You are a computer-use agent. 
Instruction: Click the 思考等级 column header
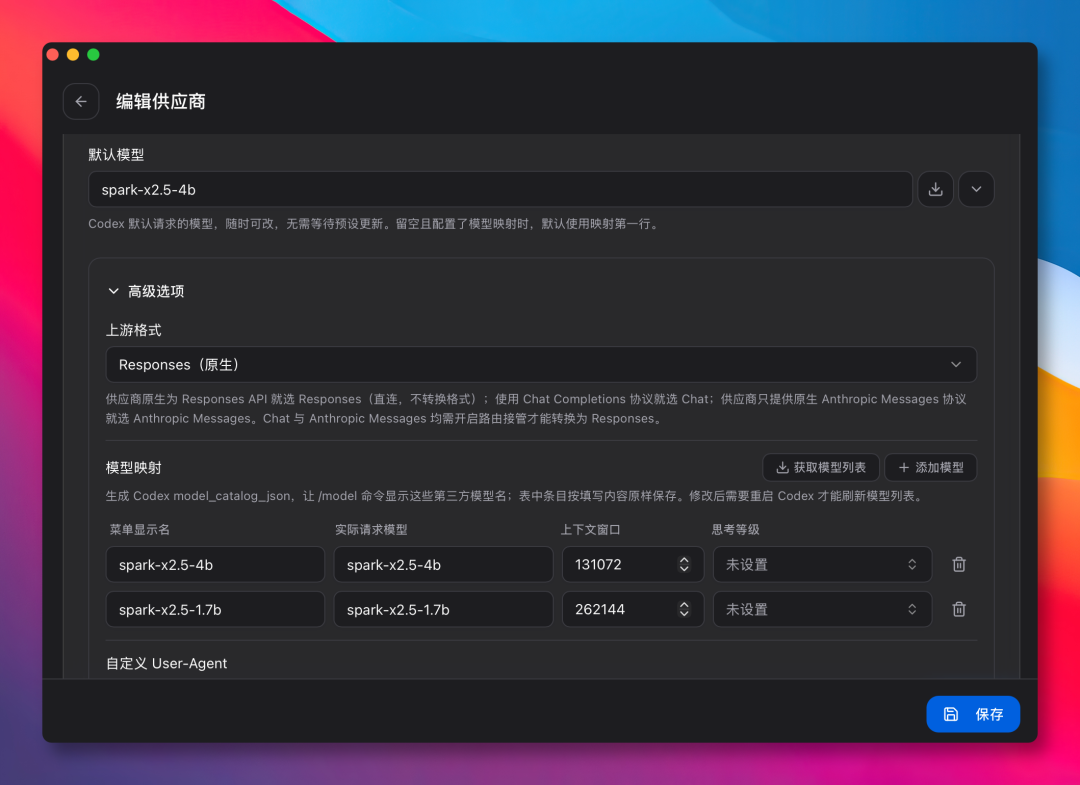pos(736,530)
